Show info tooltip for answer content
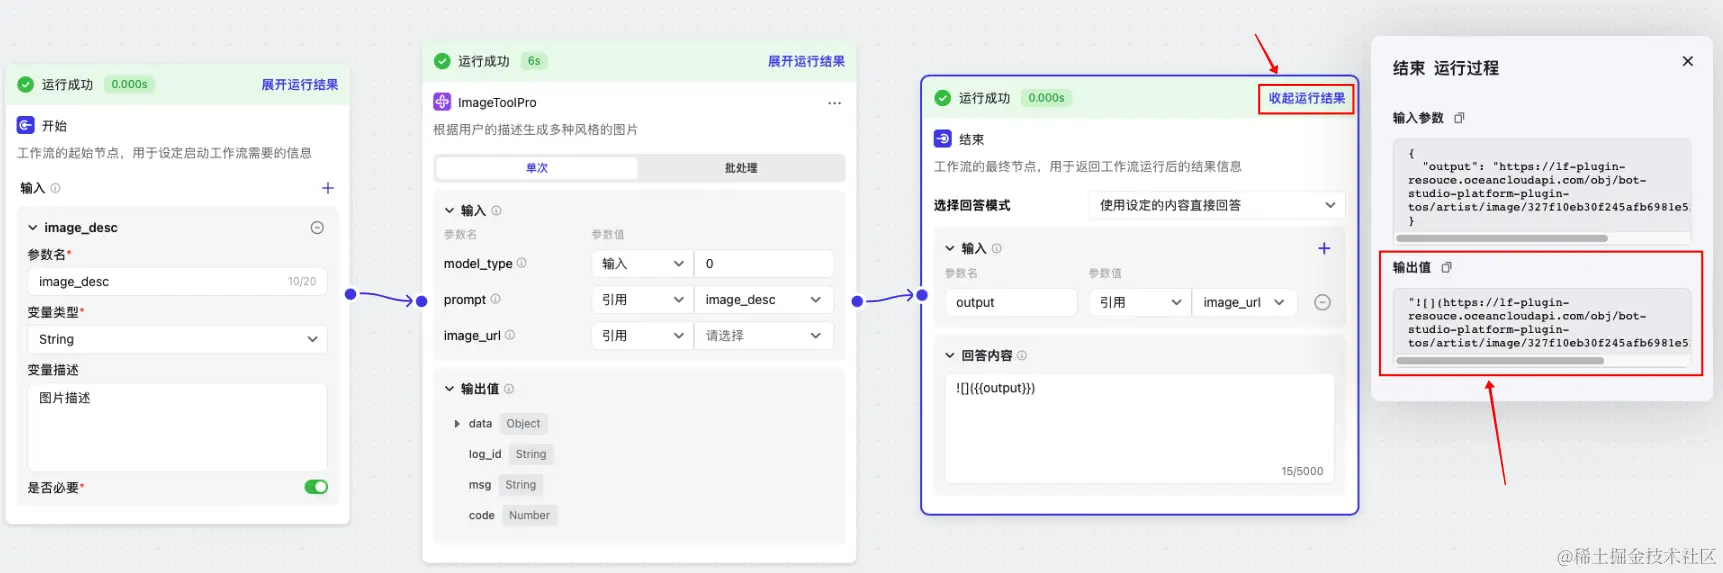This screenshot has width=1723, height=573. coord(1021,355)
